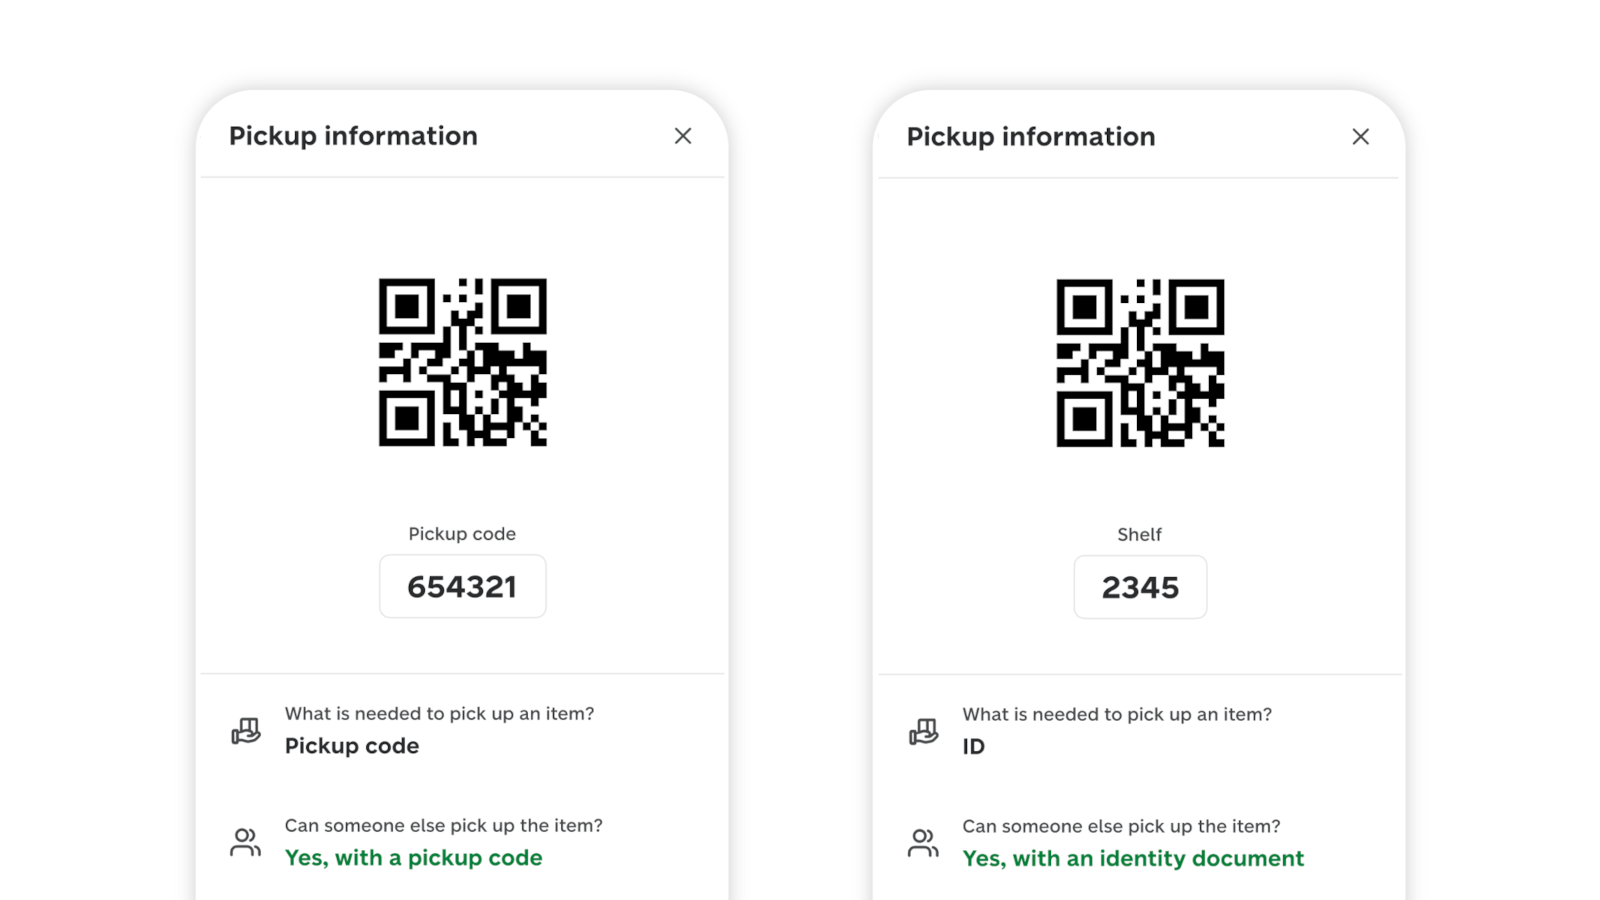Select the pickup code 654321 field
This screenshot has width=1600, height=900.
462,586
